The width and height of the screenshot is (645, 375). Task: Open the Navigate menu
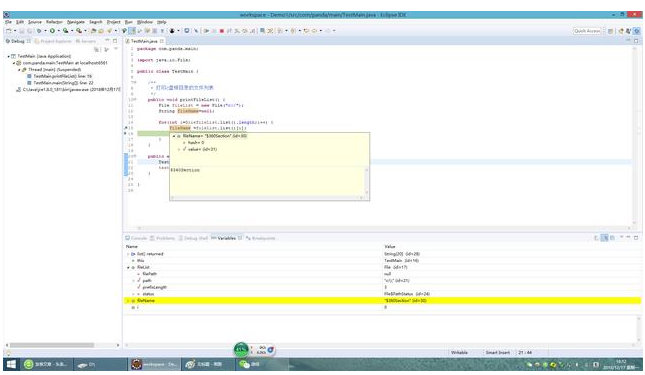tap(76, 22)
